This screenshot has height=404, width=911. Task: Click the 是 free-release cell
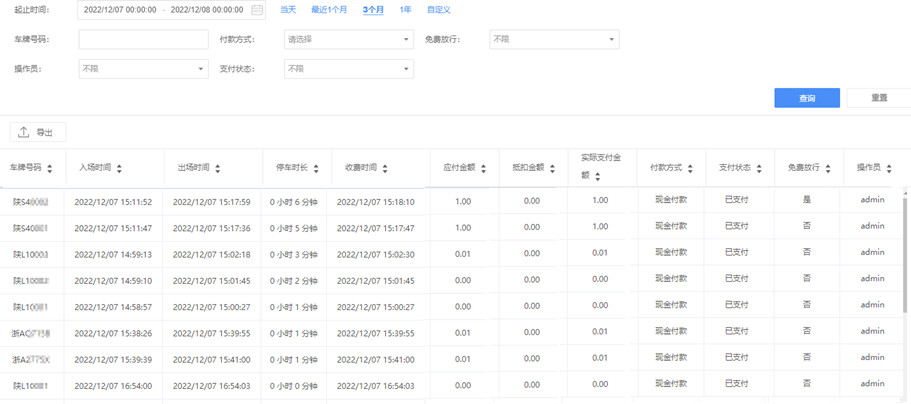(806, 199)
